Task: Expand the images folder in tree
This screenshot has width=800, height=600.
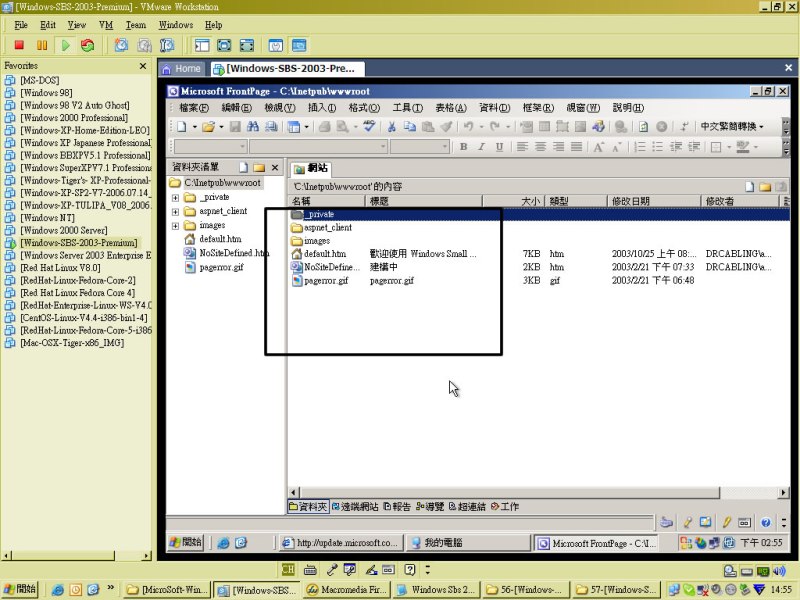Action: click(176, 226)
